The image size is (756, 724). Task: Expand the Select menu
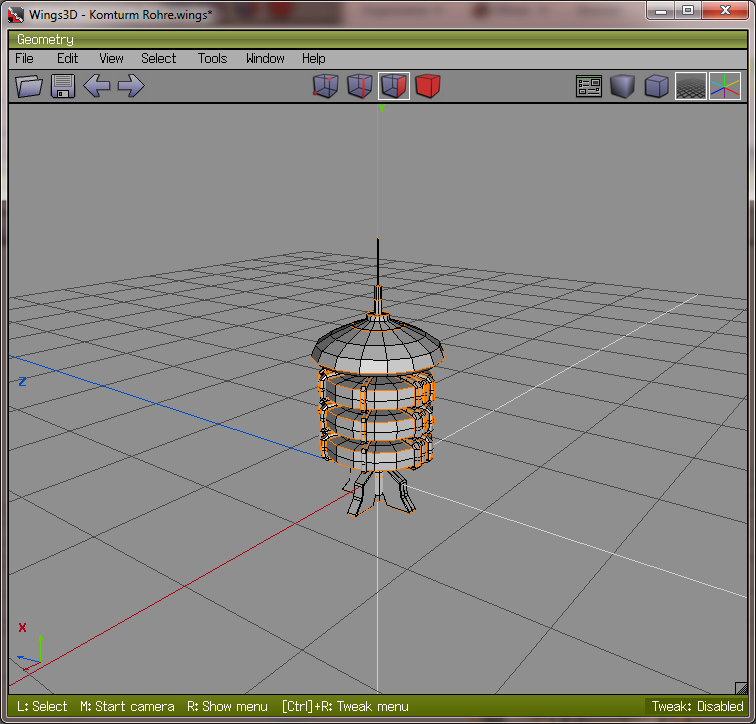[x=158, y=58]
